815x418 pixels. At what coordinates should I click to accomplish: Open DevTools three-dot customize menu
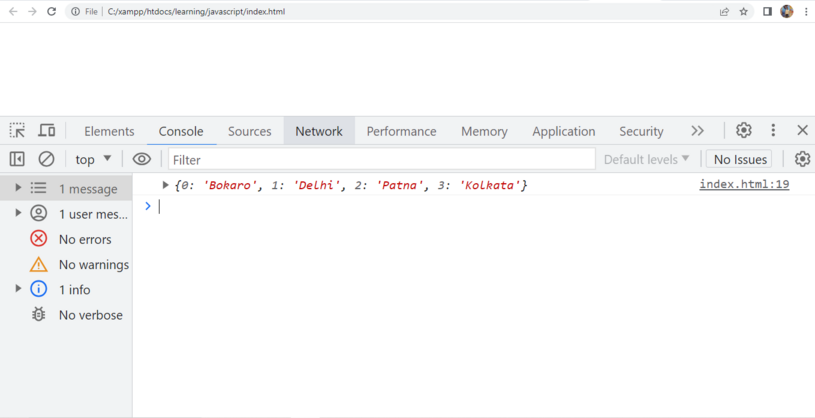[773, 131]
